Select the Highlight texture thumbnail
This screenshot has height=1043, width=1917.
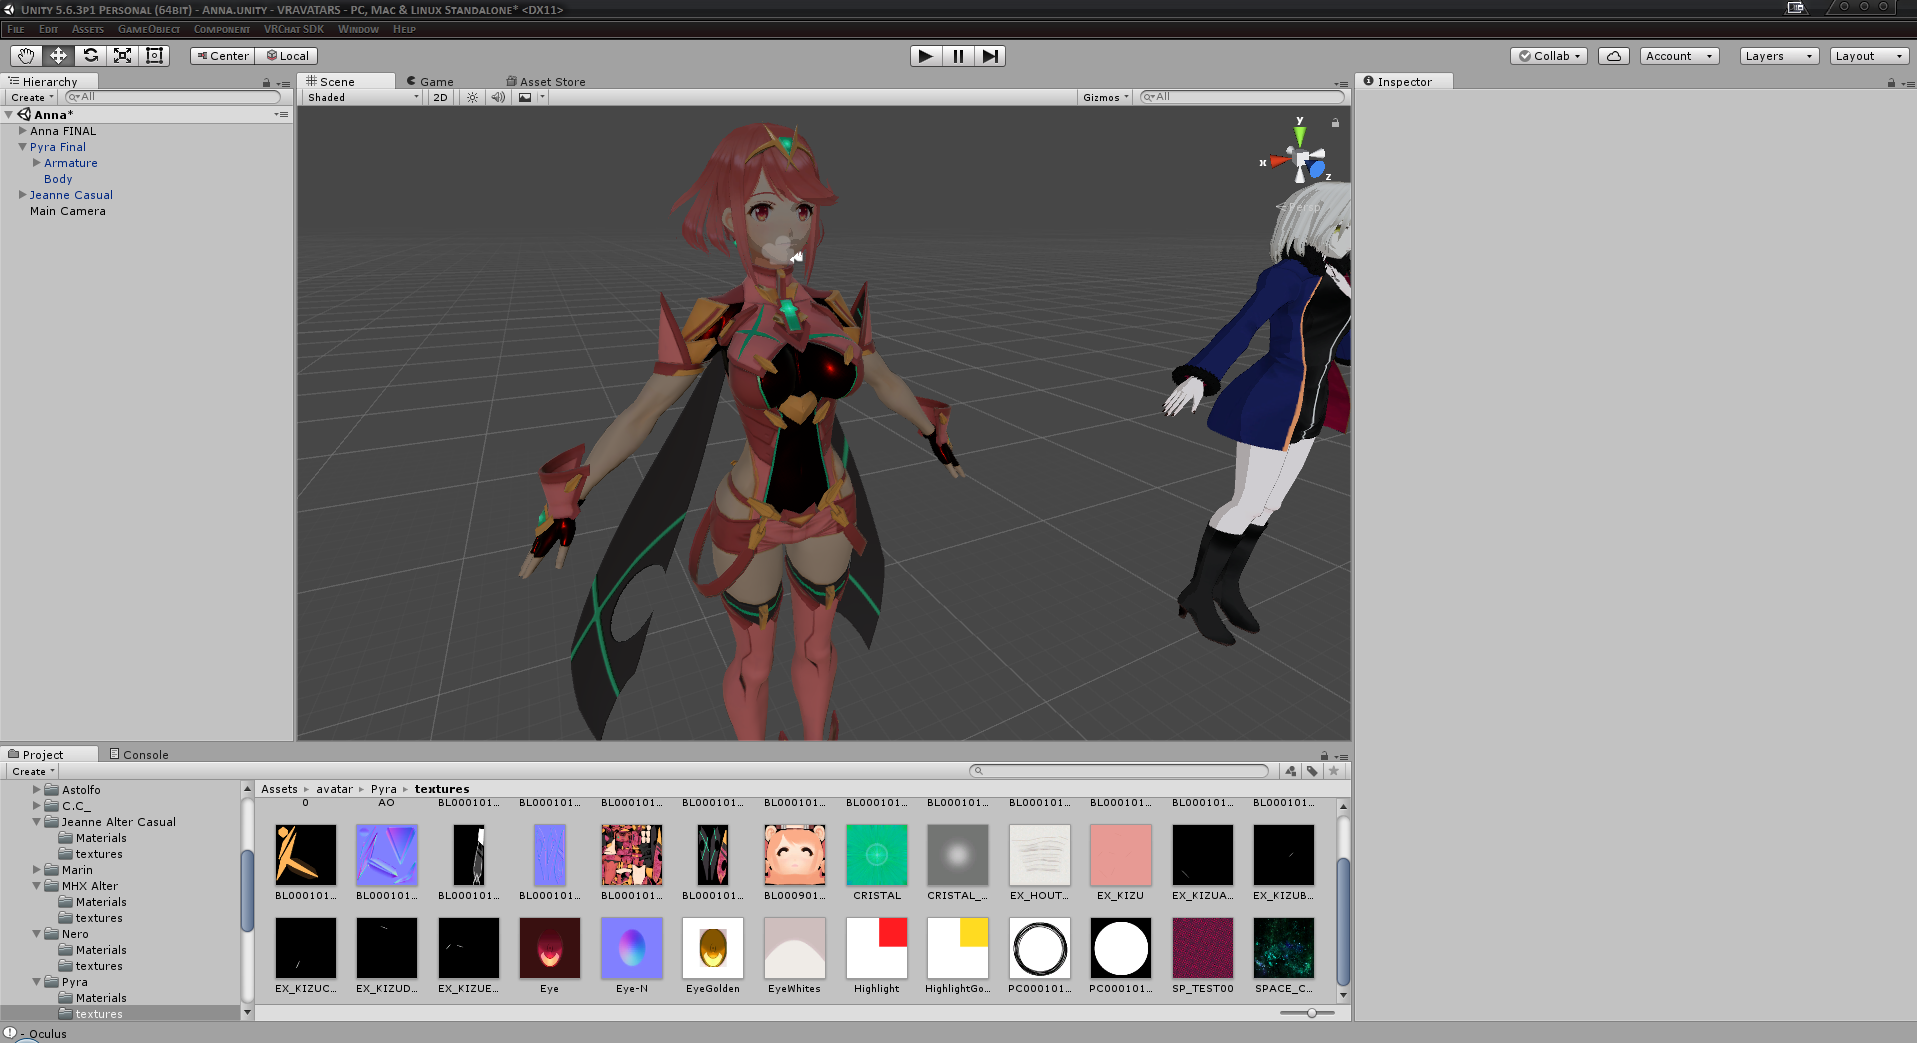click(877, 948)
